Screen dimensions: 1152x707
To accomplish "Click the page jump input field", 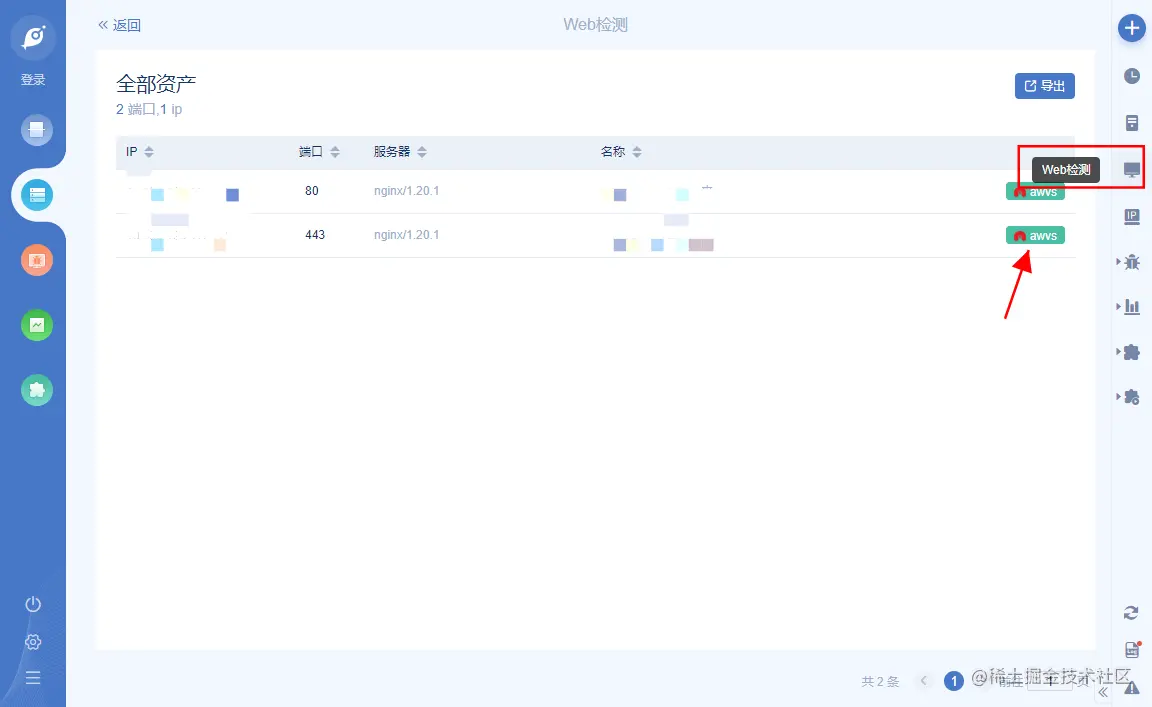I will (1049, 681).
